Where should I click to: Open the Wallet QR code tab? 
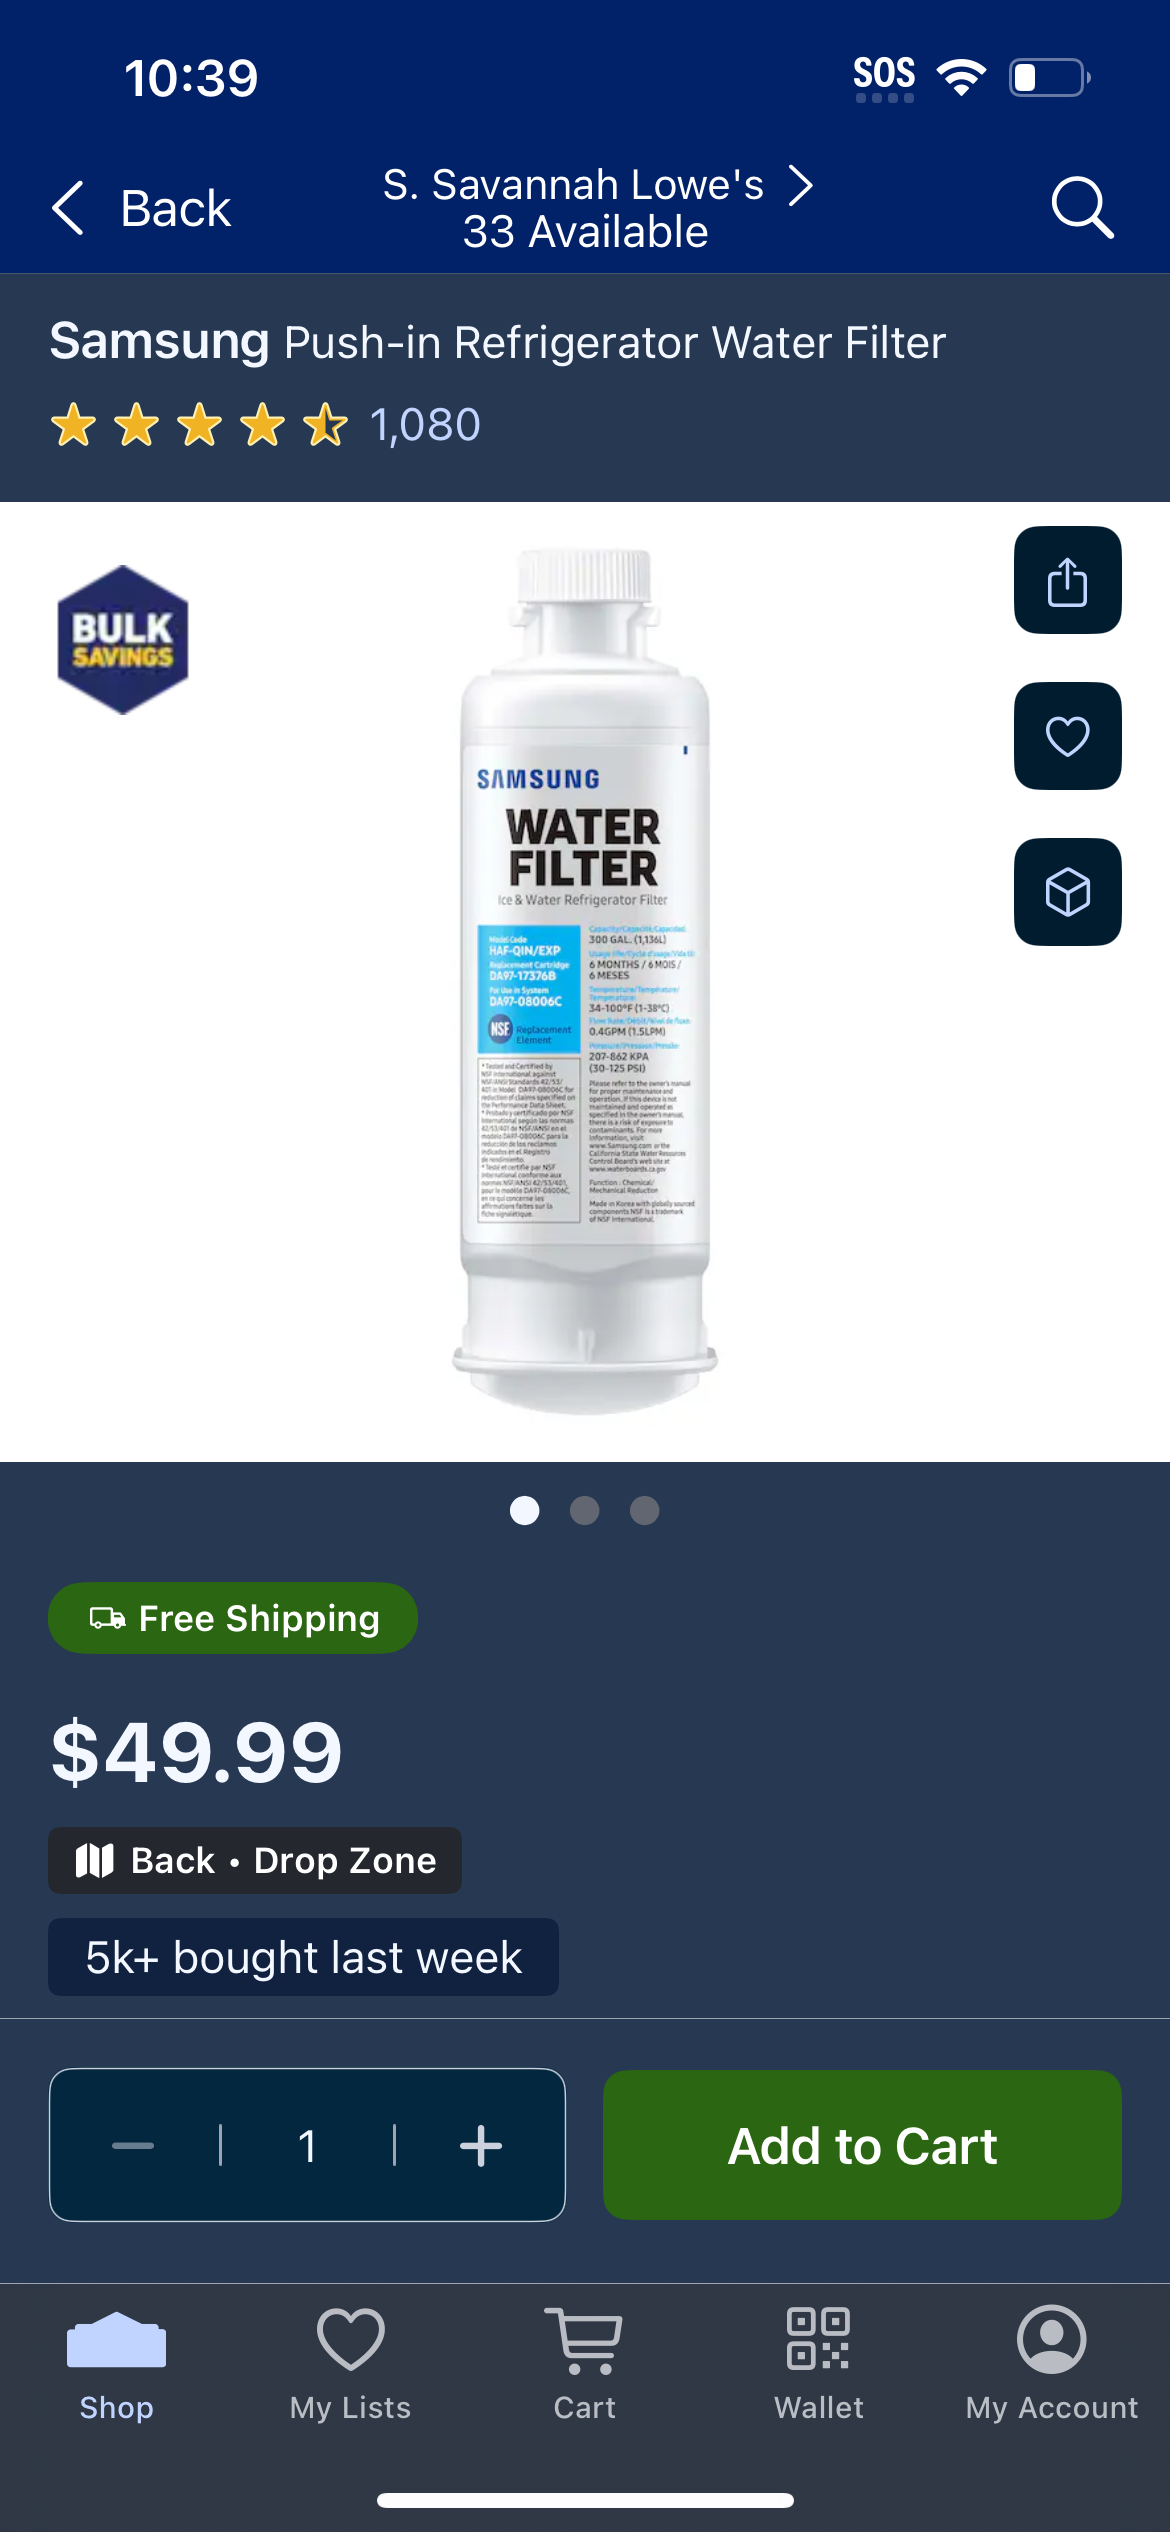point(818,2366)
